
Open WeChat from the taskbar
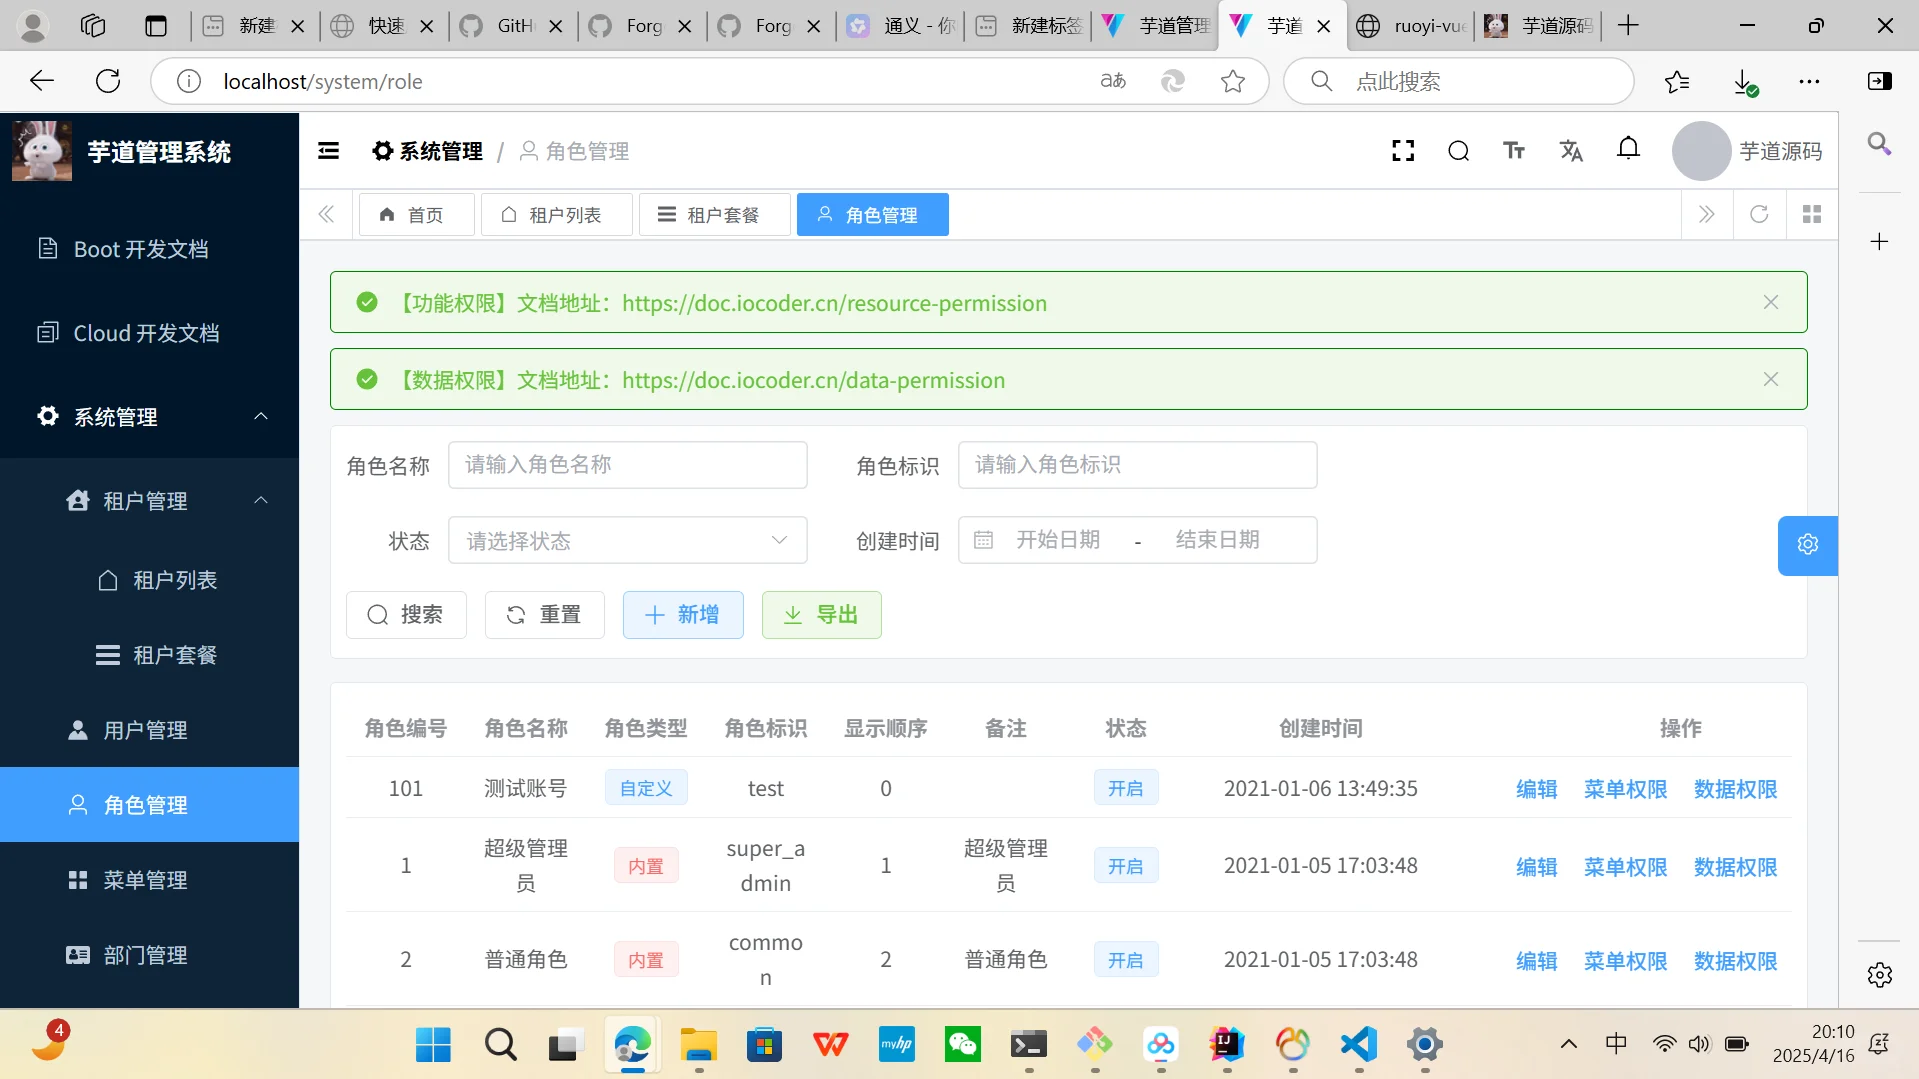pyautogui.click(x=962, y=1044)
